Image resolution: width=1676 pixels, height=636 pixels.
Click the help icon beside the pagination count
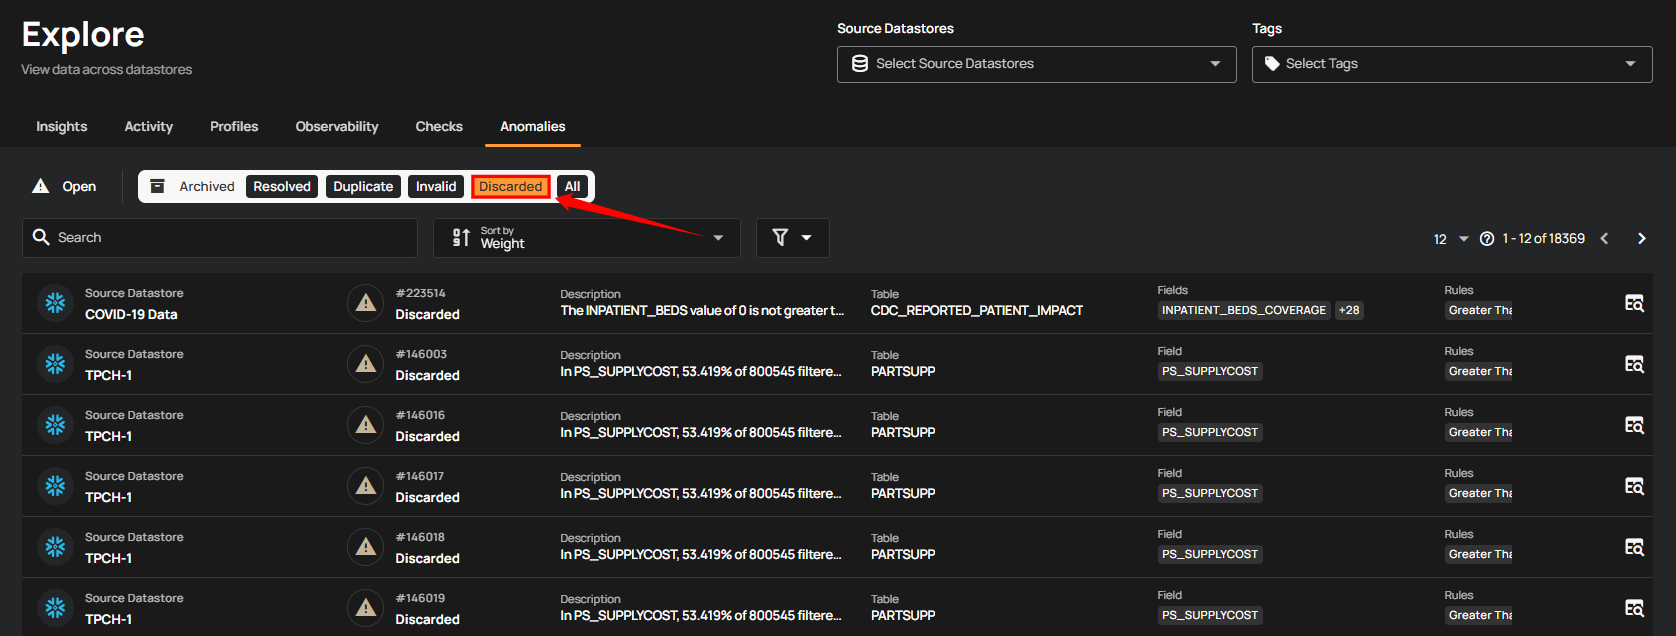click(1487, 239)
